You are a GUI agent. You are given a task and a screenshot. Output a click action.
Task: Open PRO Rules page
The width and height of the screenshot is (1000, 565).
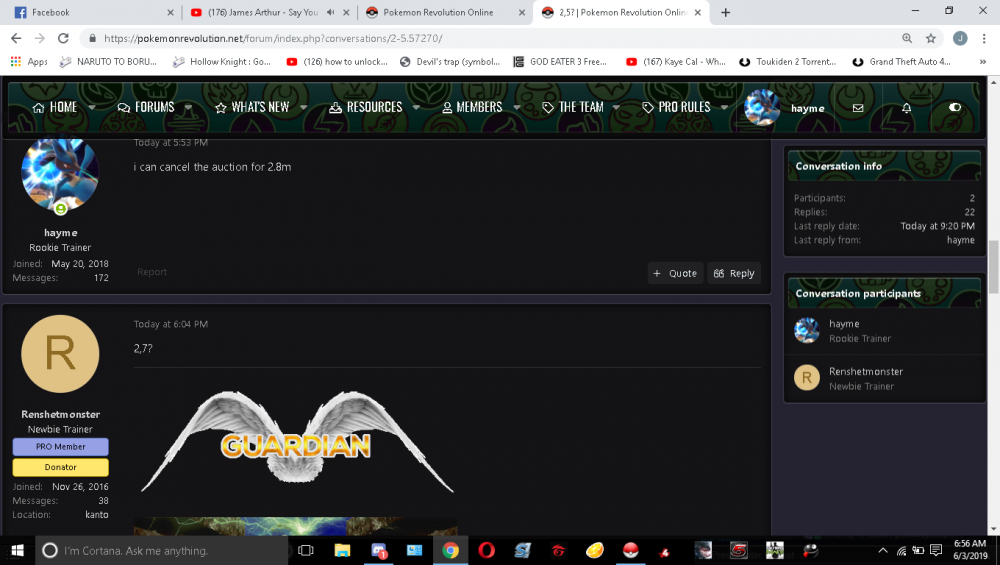point(676,107)
